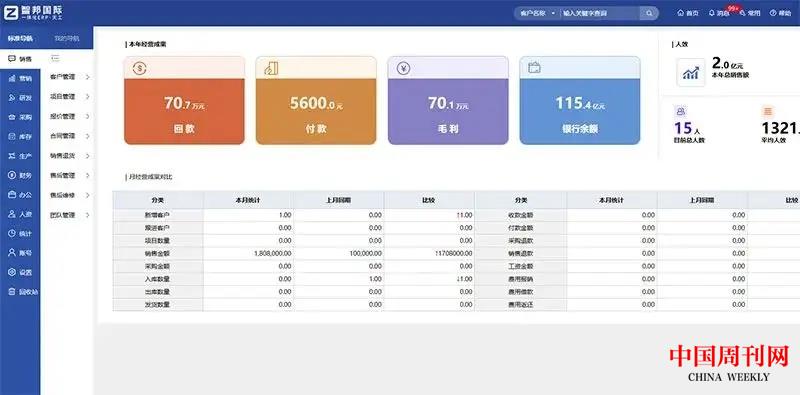Expand the 团队管理 submenu
This screenshot has height=395, width=800.
[70, 215]
